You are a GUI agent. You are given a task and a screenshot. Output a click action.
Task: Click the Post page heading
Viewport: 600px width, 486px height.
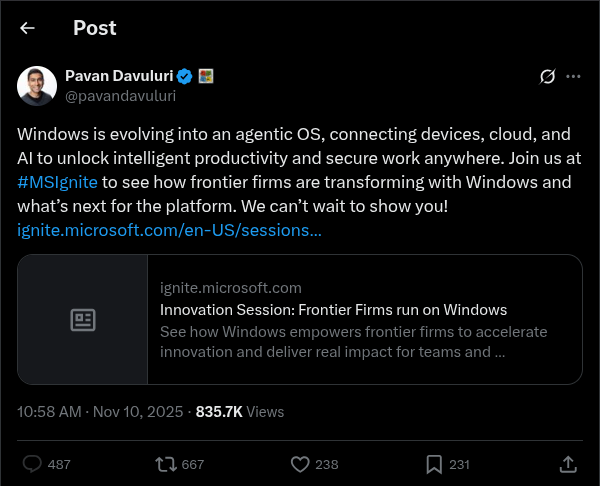(x=94, y=28)
